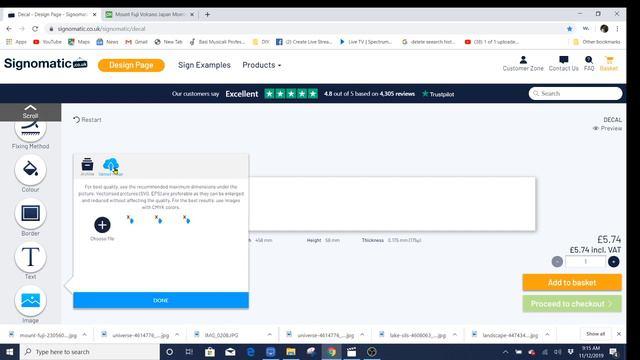Open a new browser tab
Viewport: 640px width, 360px height.
[x=207, y=14]
